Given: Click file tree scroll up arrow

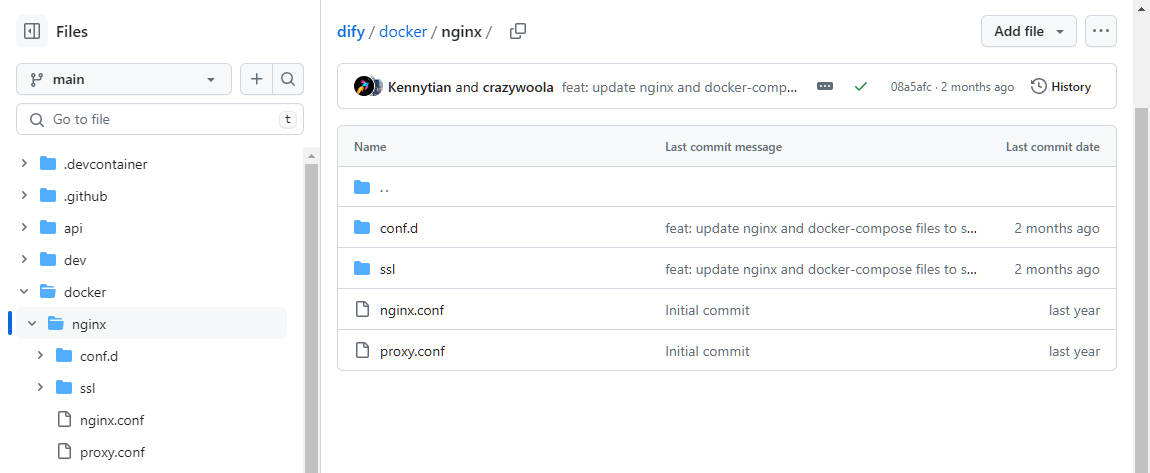Looking at the screenshot, I should pyautogui.click(x=311, y=155).
